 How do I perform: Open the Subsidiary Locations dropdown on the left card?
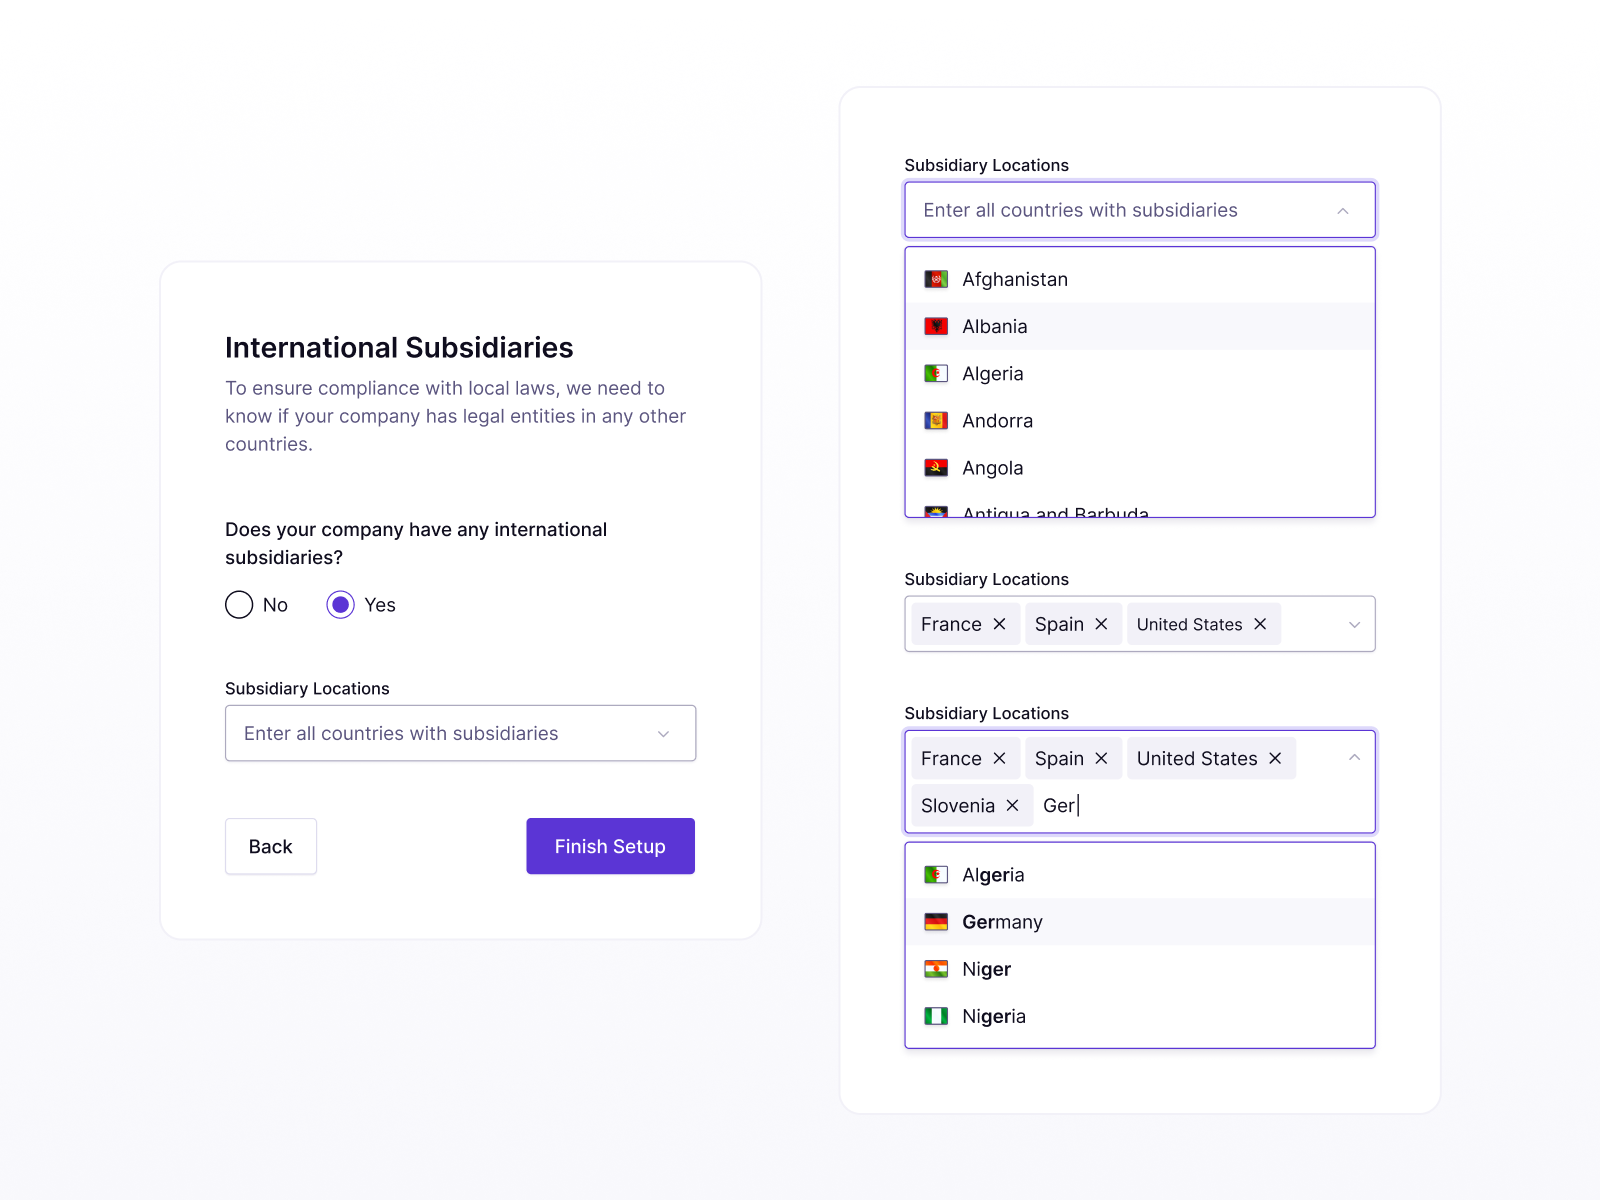(460, 733)
